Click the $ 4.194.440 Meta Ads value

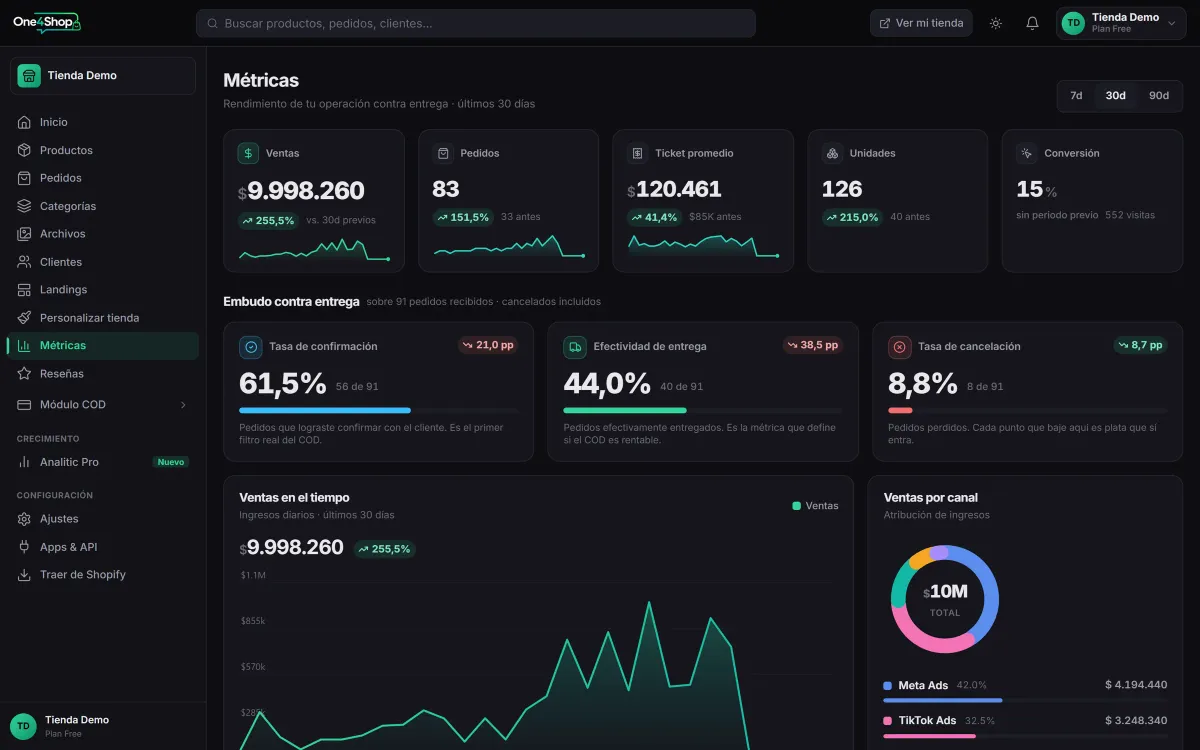coord(1136,685)
